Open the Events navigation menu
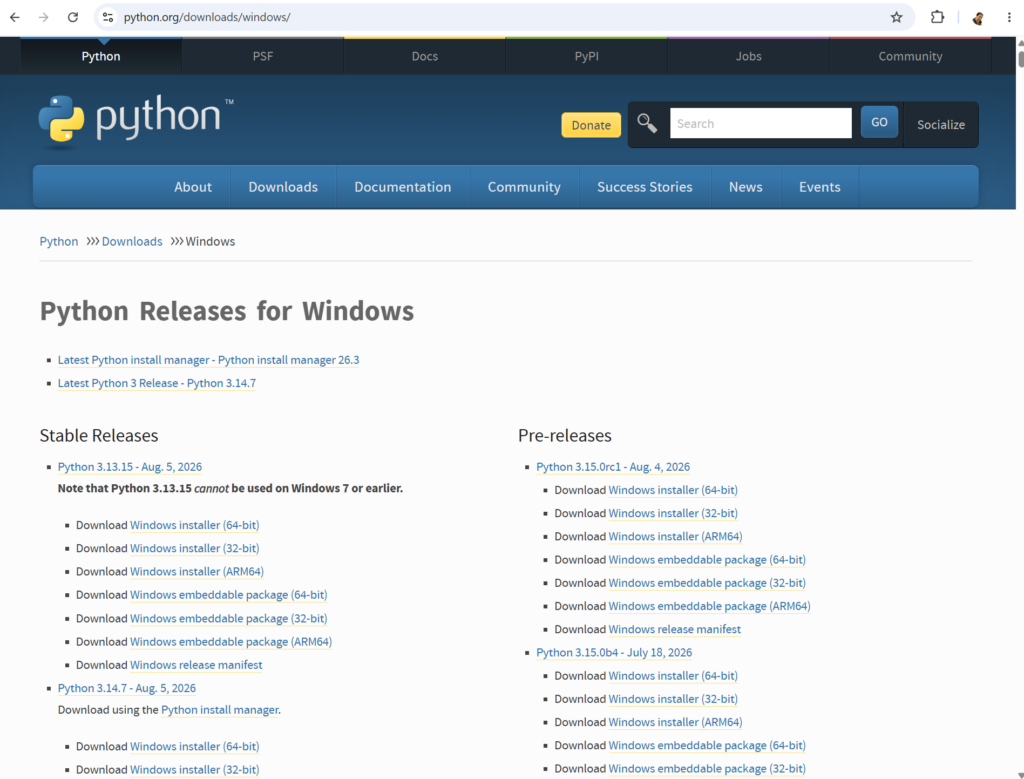This screenshot has width=1024, height=779. 820,187
